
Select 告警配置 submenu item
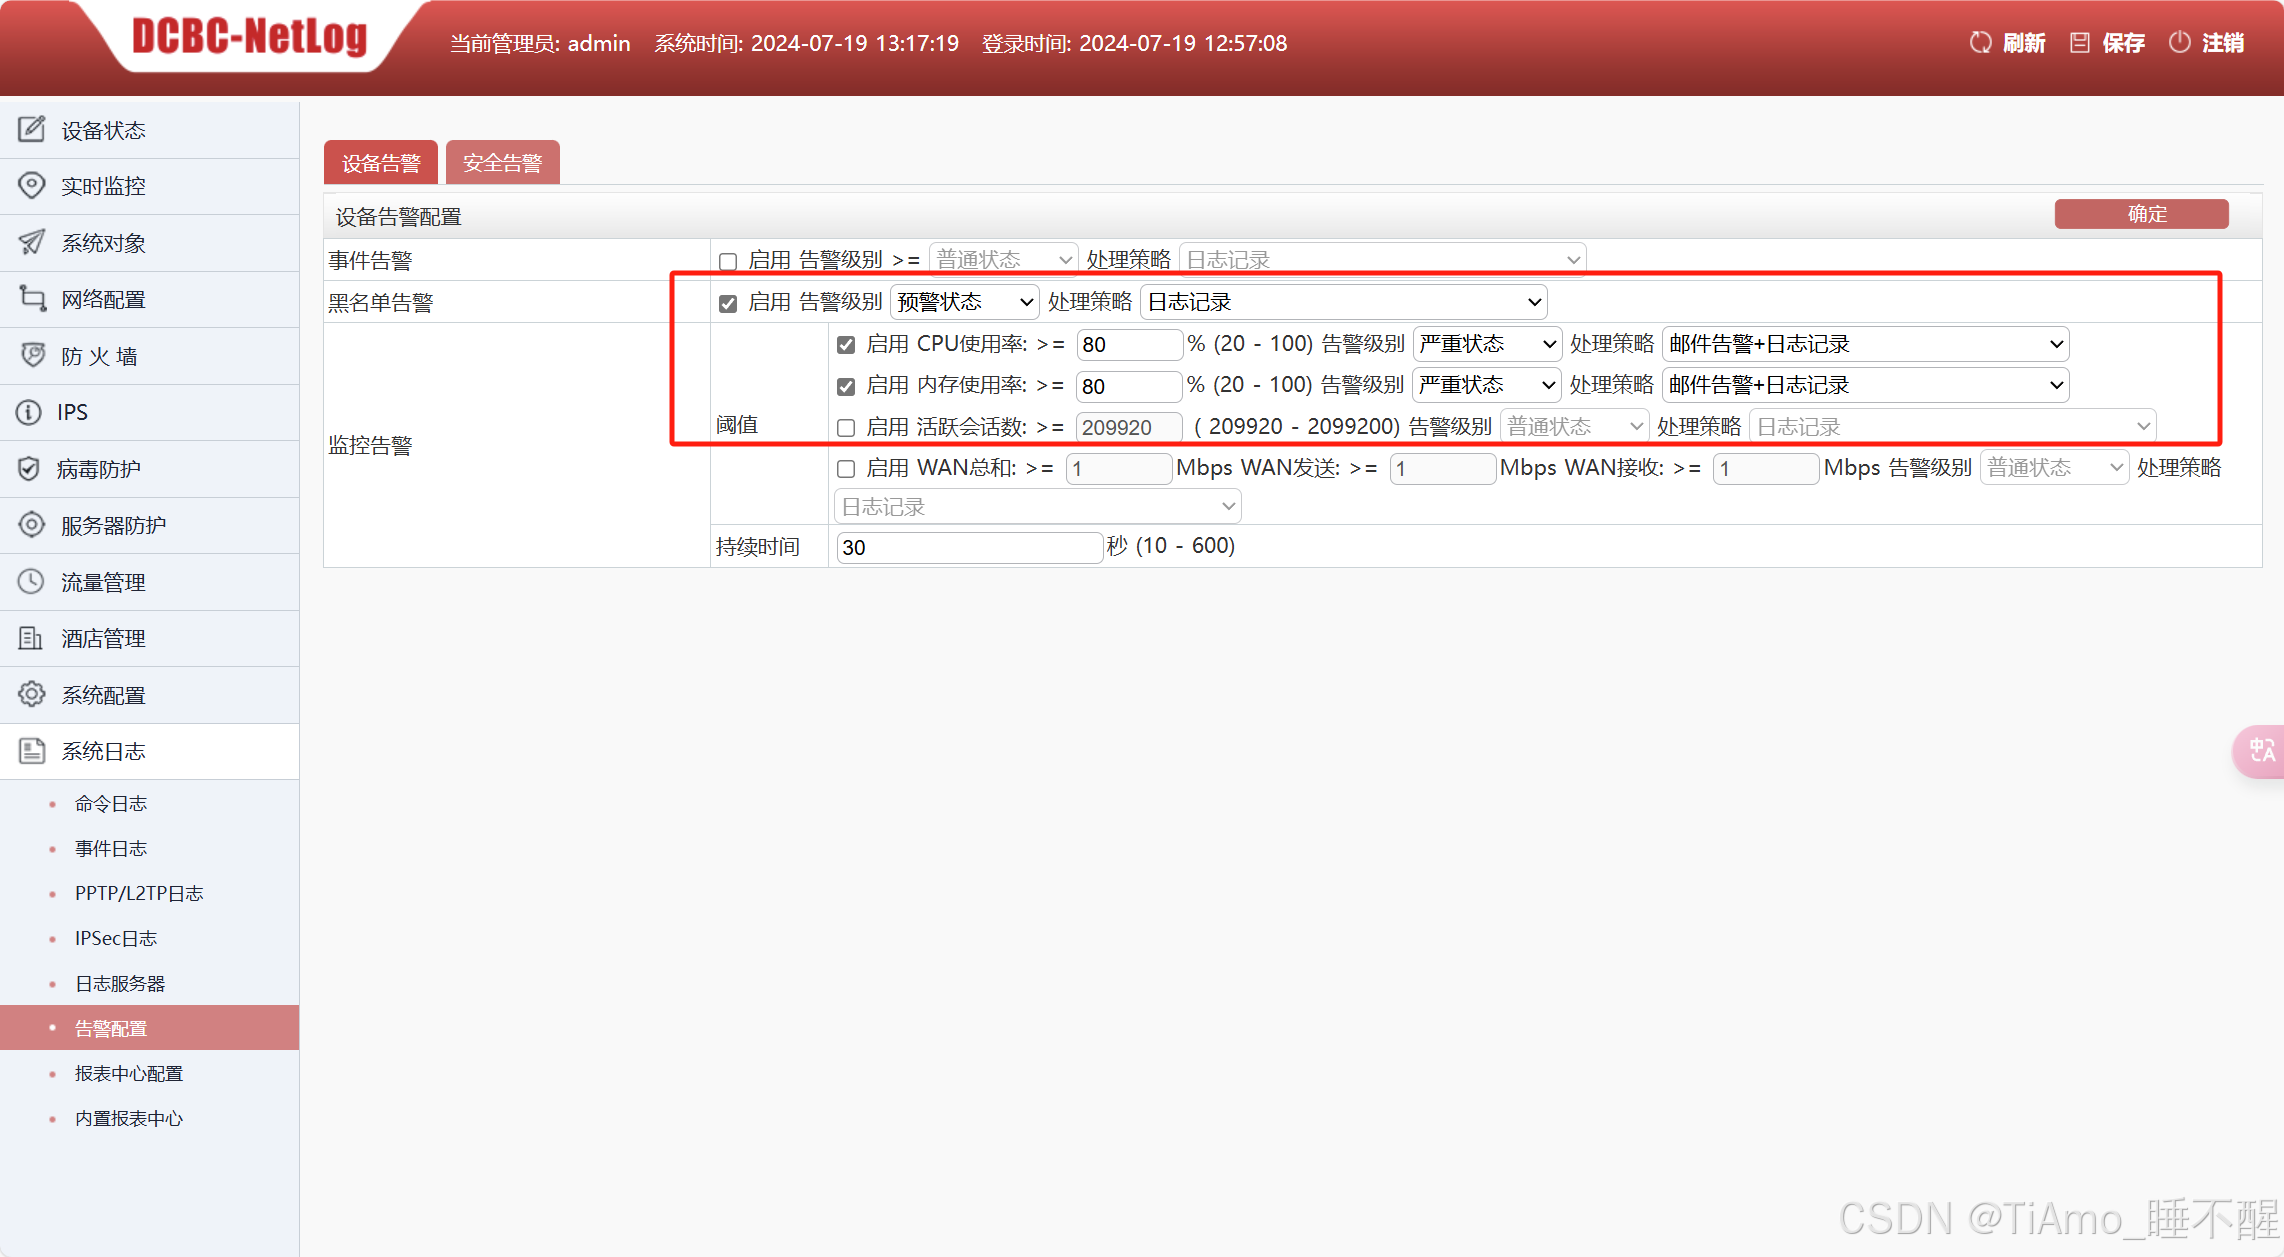click(150, 1028)
